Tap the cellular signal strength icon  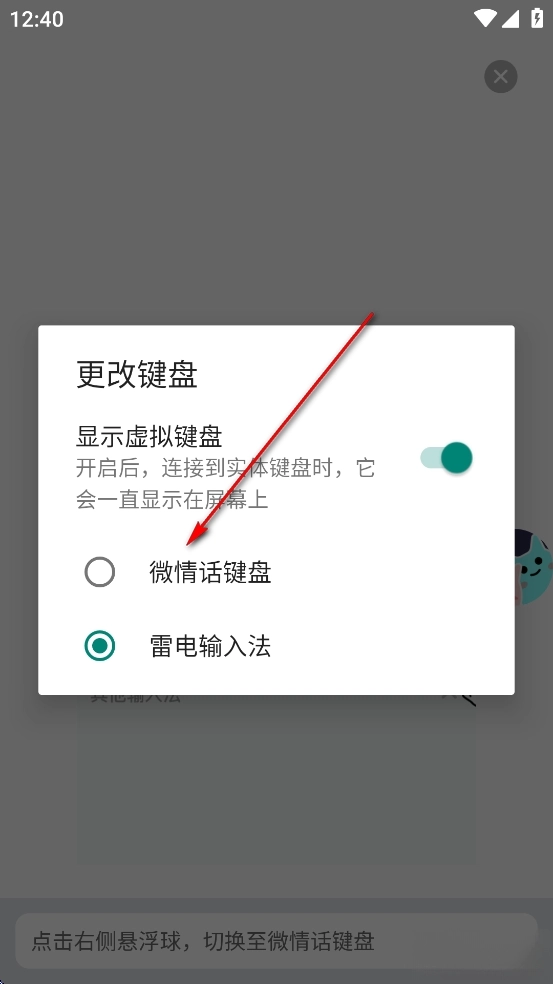[511, 18]
